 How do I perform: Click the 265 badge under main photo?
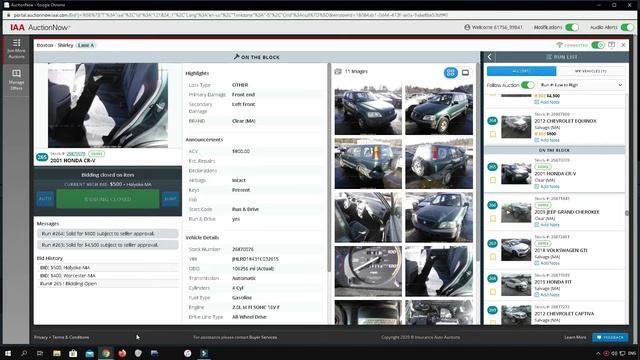42,157
